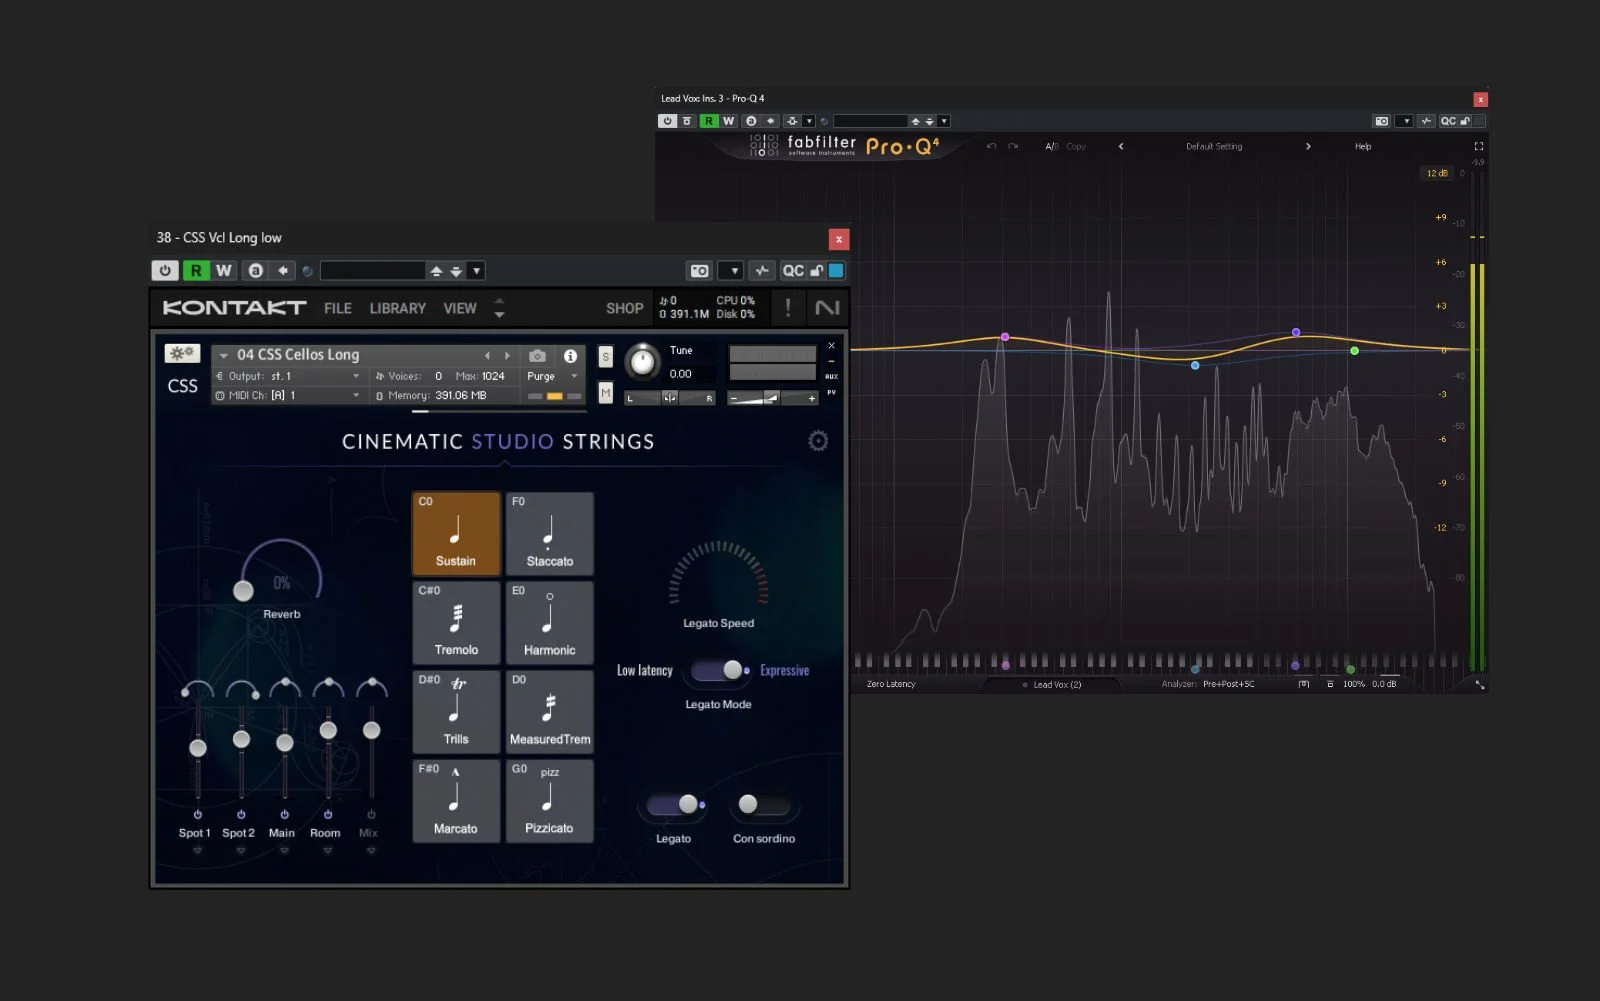This screenshot has height=1001, width=1600.
Task: Select Trills articulation
Action: pos(456,711)
